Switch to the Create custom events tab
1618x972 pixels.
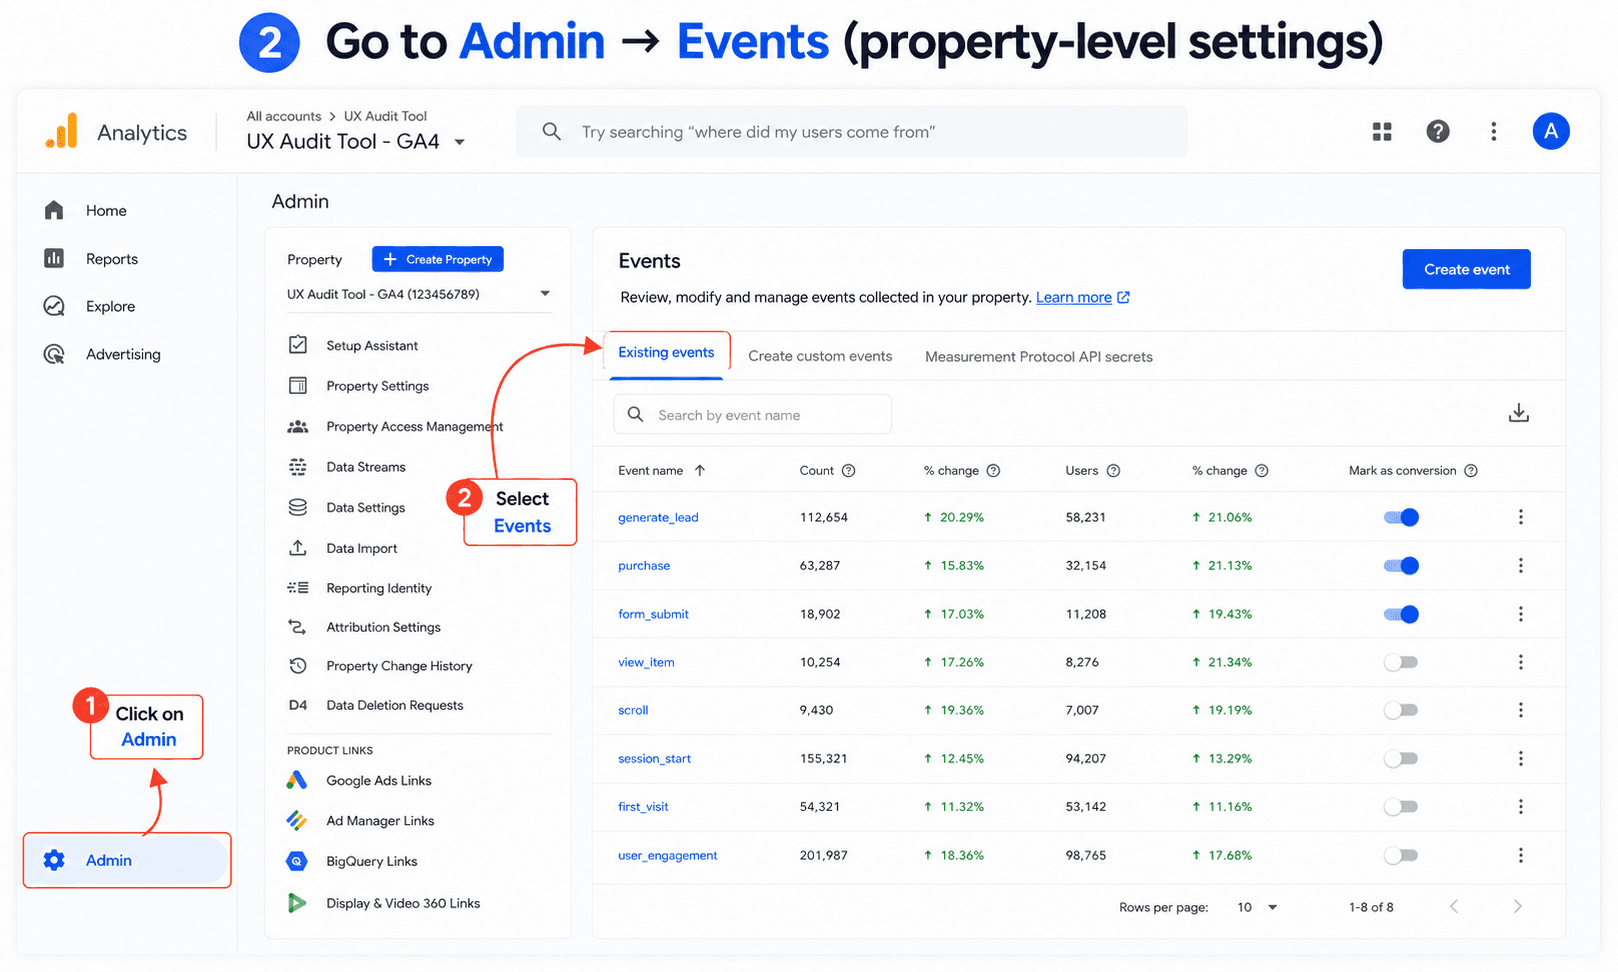pyautogui.click(x=820, y=356)
